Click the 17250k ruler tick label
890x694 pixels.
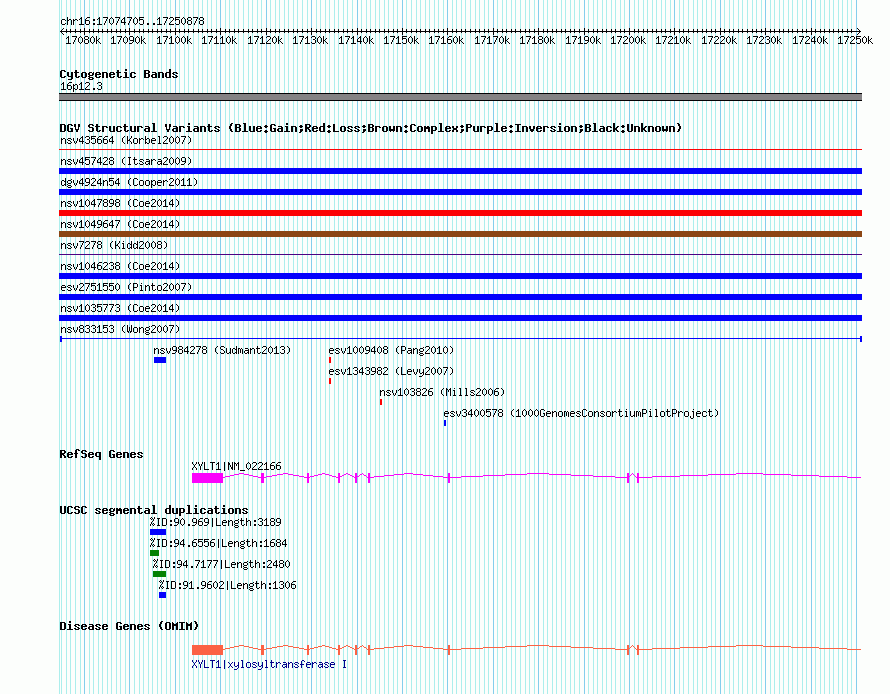pos(855,40)
